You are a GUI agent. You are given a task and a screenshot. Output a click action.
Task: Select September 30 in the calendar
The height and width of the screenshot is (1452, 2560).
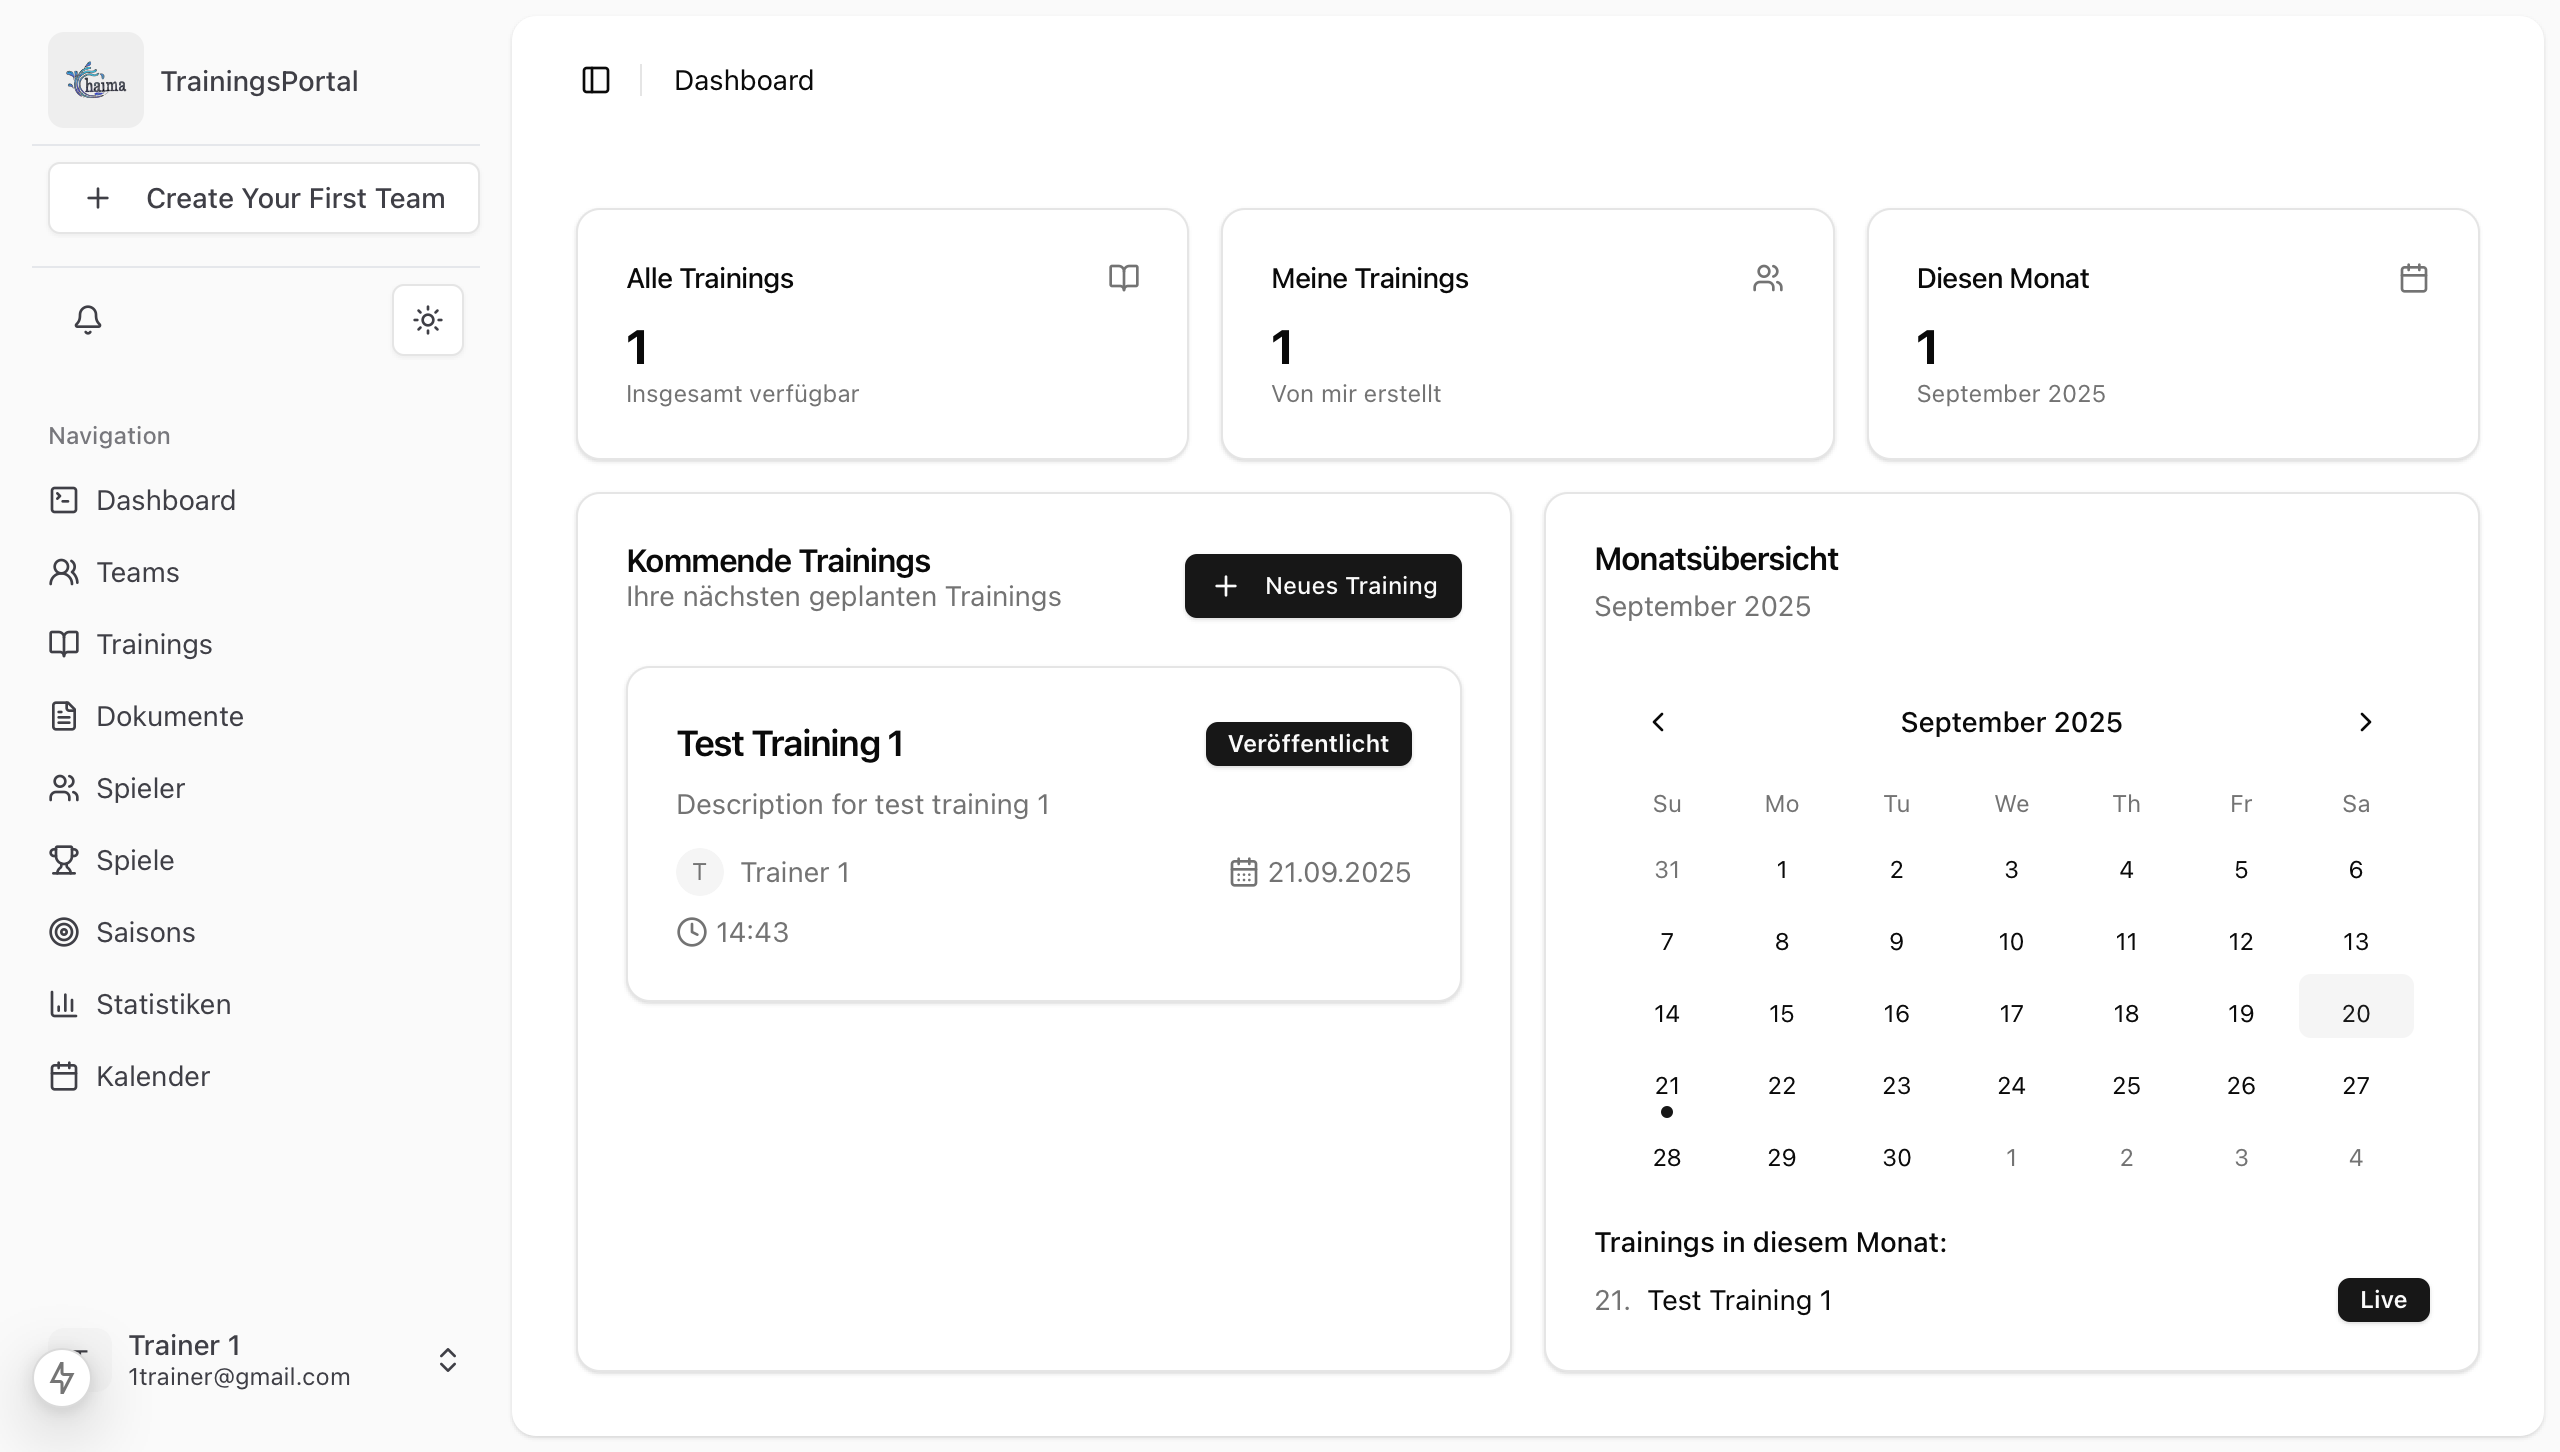[x=1897, y=1158]
